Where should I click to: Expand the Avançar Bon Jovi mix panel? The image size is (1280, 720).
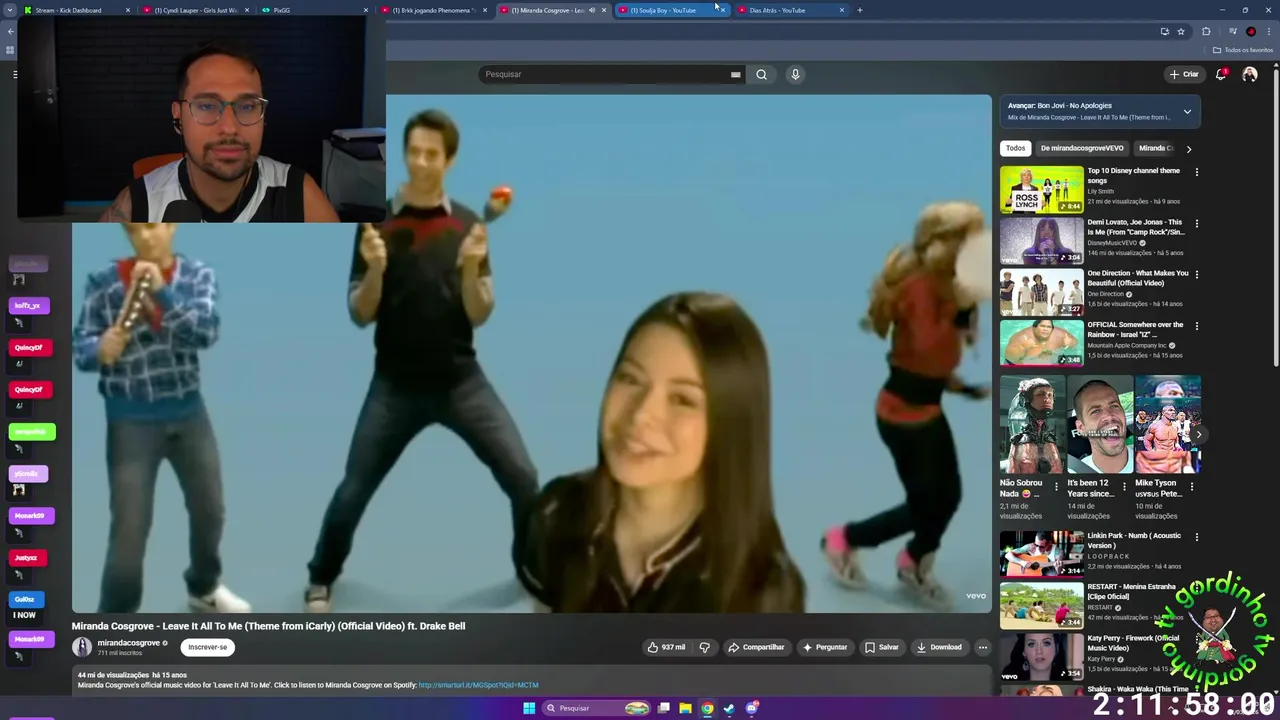click(x=1187, y=111)
